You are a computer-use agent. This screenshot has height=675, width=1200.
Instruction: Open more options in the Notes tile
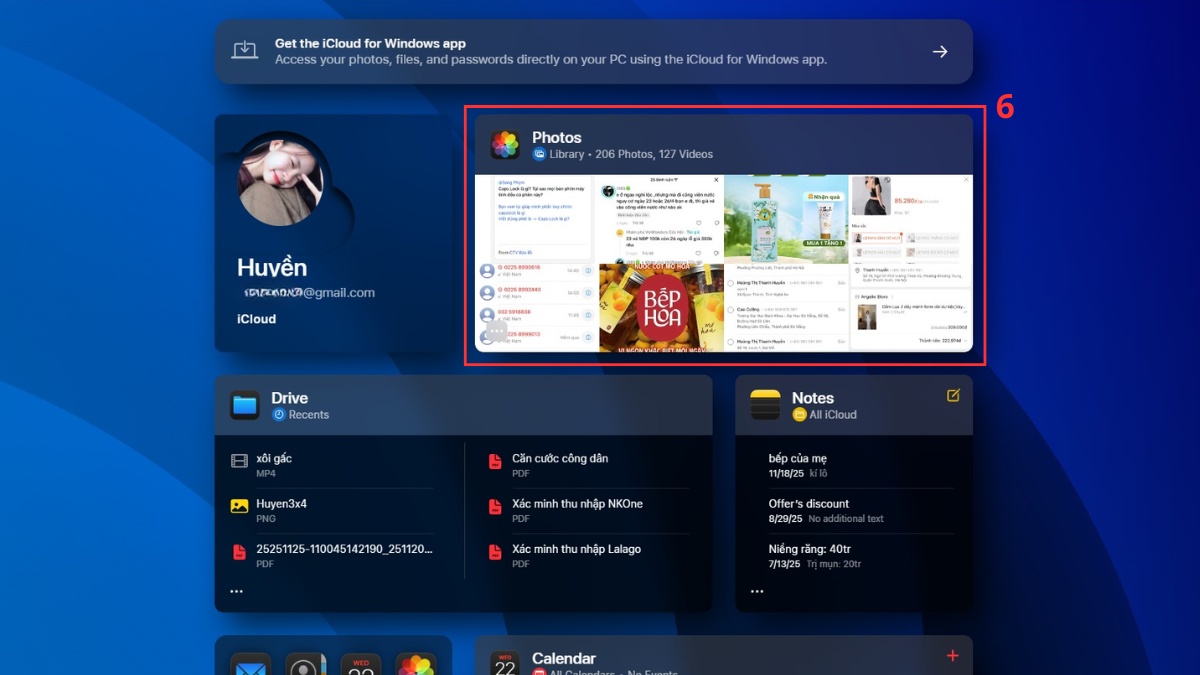click(756, 591)
